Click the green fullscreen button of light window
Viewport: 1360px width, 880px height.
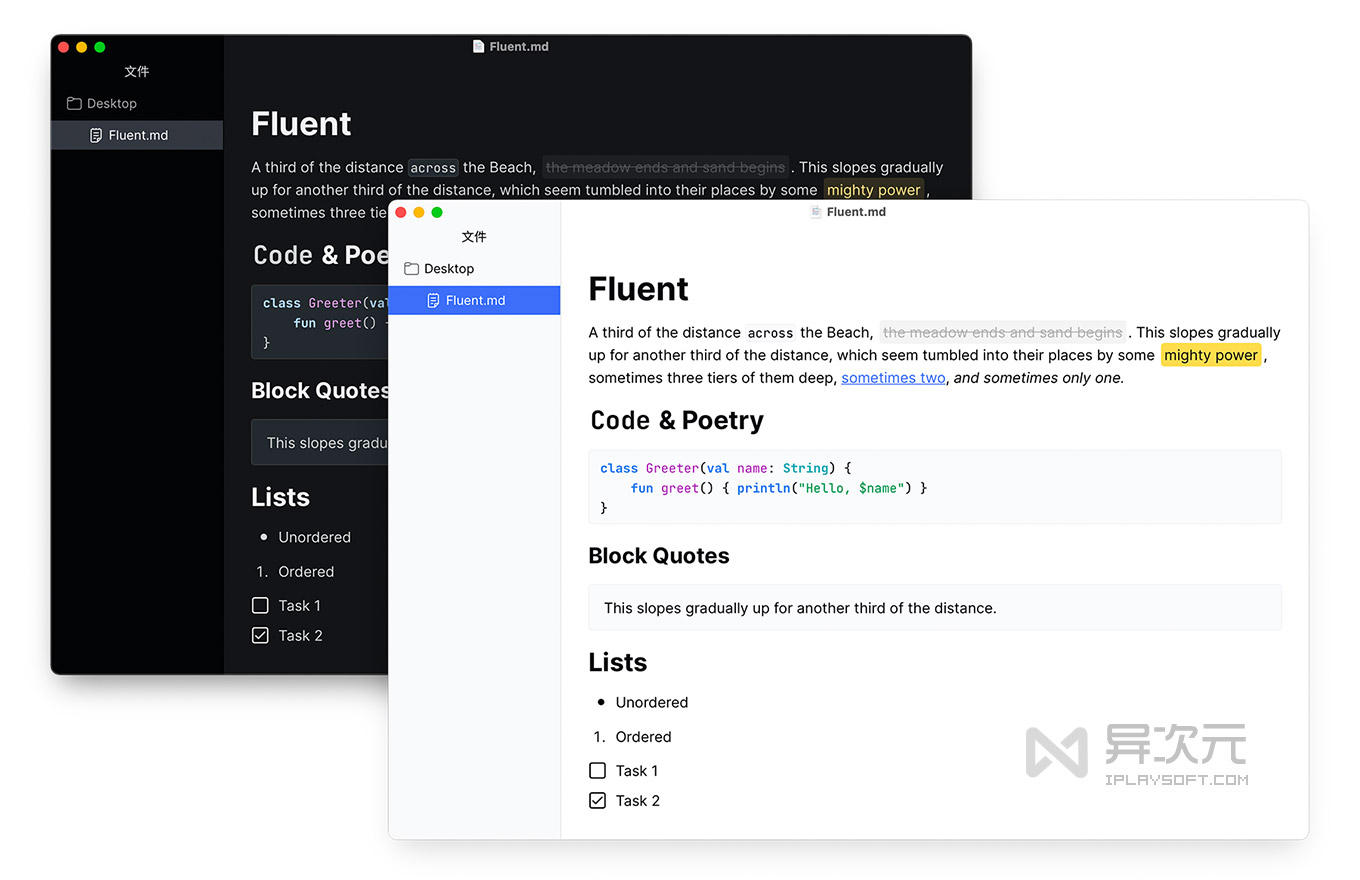click(x=437, y=212)
